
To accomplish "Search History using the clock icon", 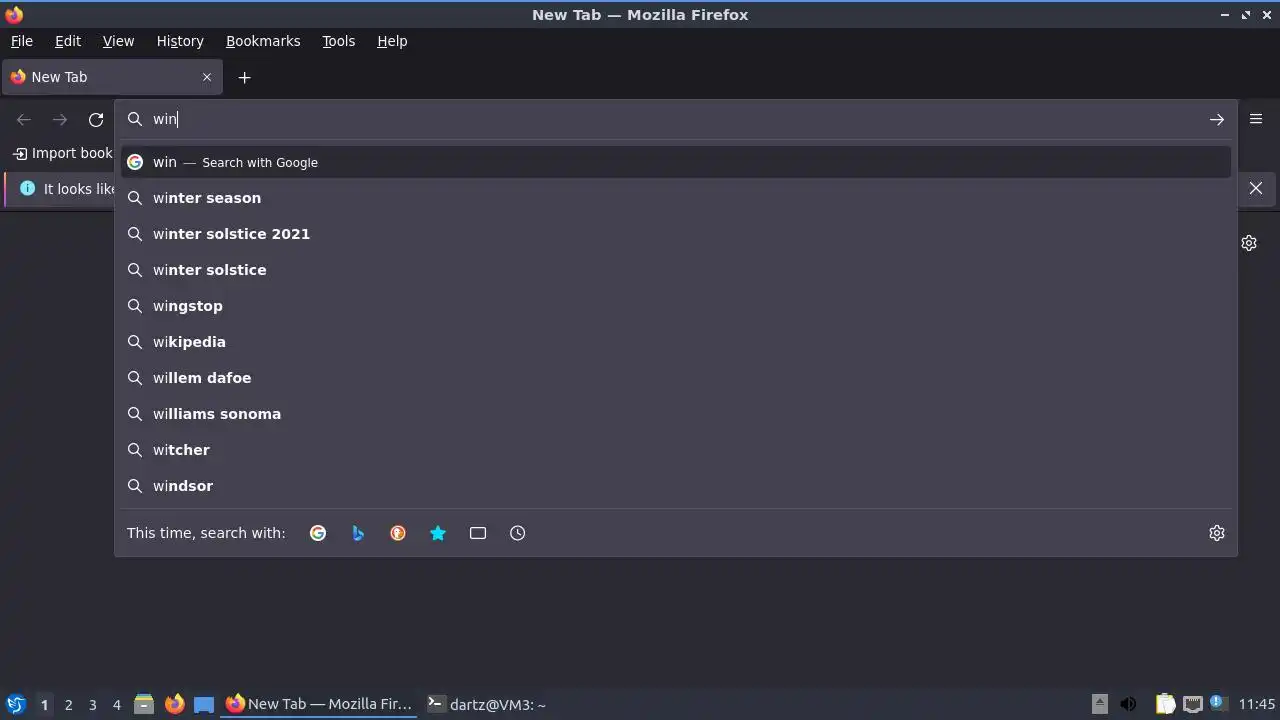I will [x=518, y=533].
